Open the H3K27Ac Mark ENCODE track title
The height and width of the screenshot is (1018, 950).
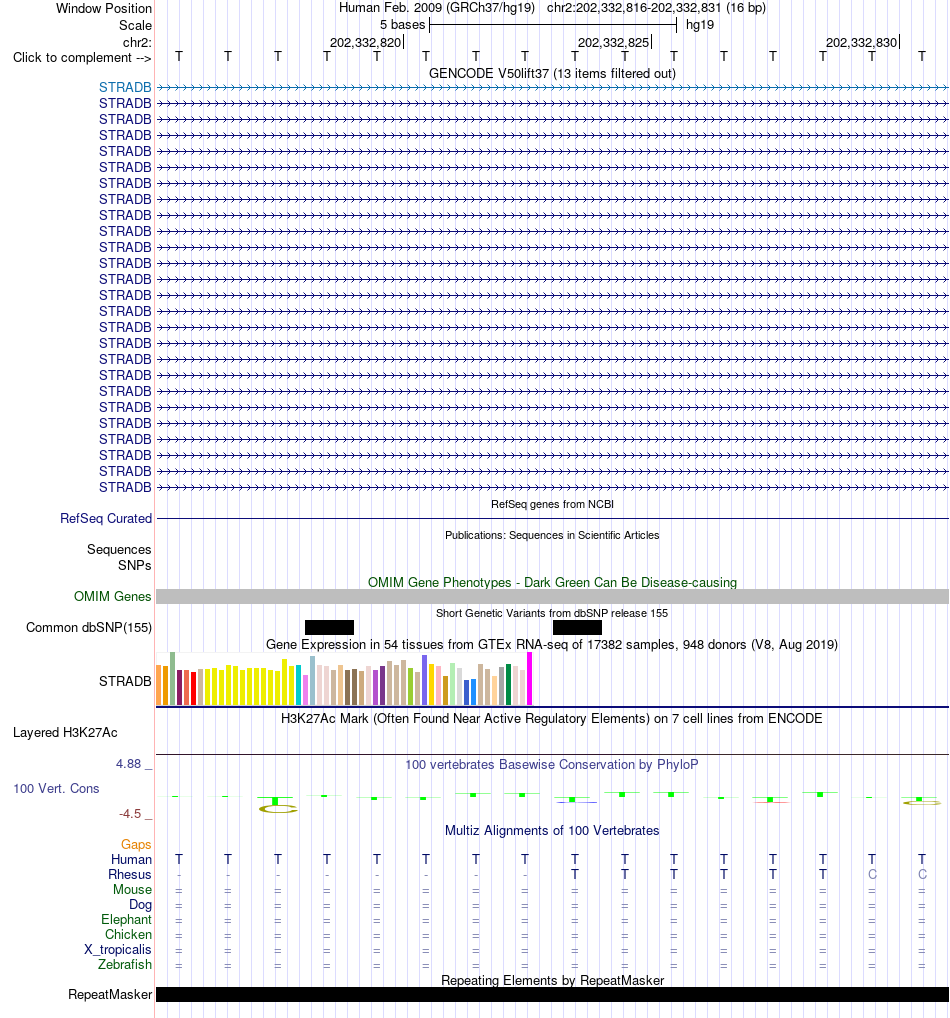tap(552, 719)
